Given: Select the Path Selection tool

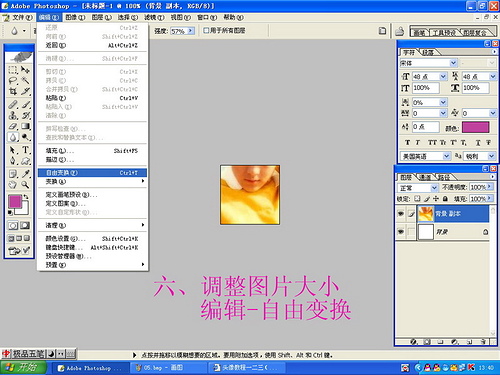Looking at the screenshot, I should (13, 150).
